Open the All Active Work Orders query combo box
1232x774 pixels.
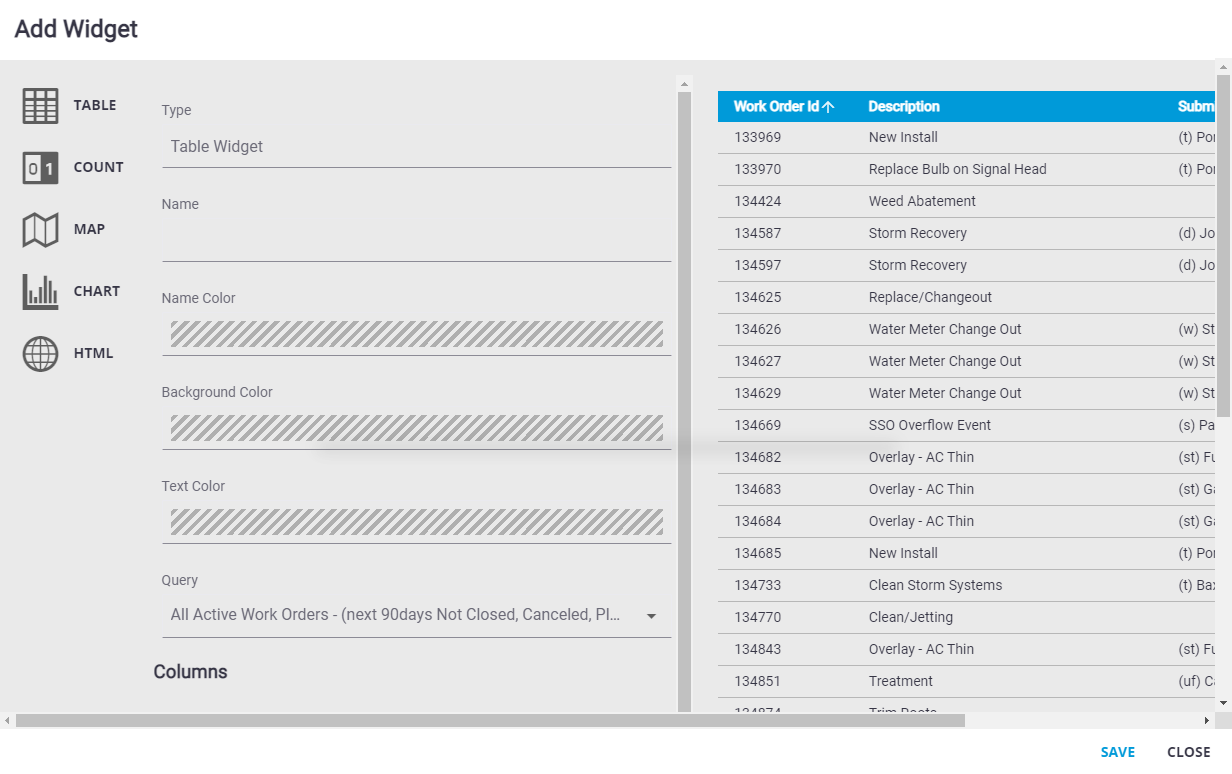coord(416,616)
